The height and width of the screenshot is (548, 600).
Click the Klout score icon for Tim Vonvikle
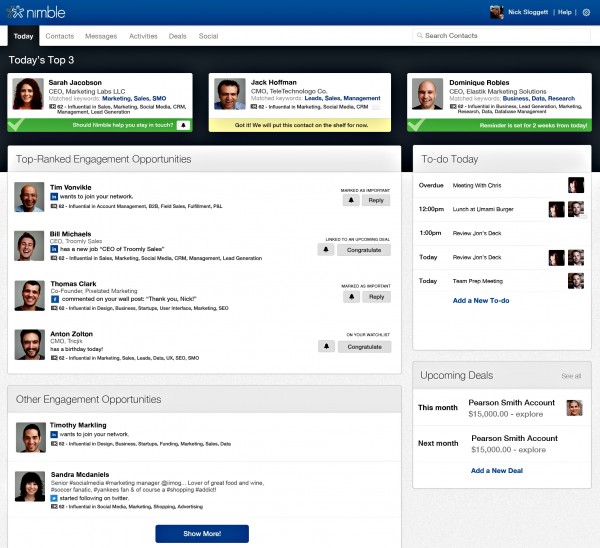pyautogui.click(x=54, y=206)
